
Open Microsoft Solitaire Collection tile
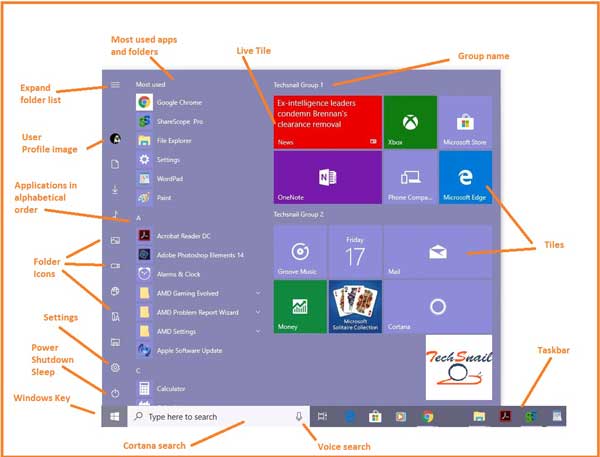(x=355, y=307)
